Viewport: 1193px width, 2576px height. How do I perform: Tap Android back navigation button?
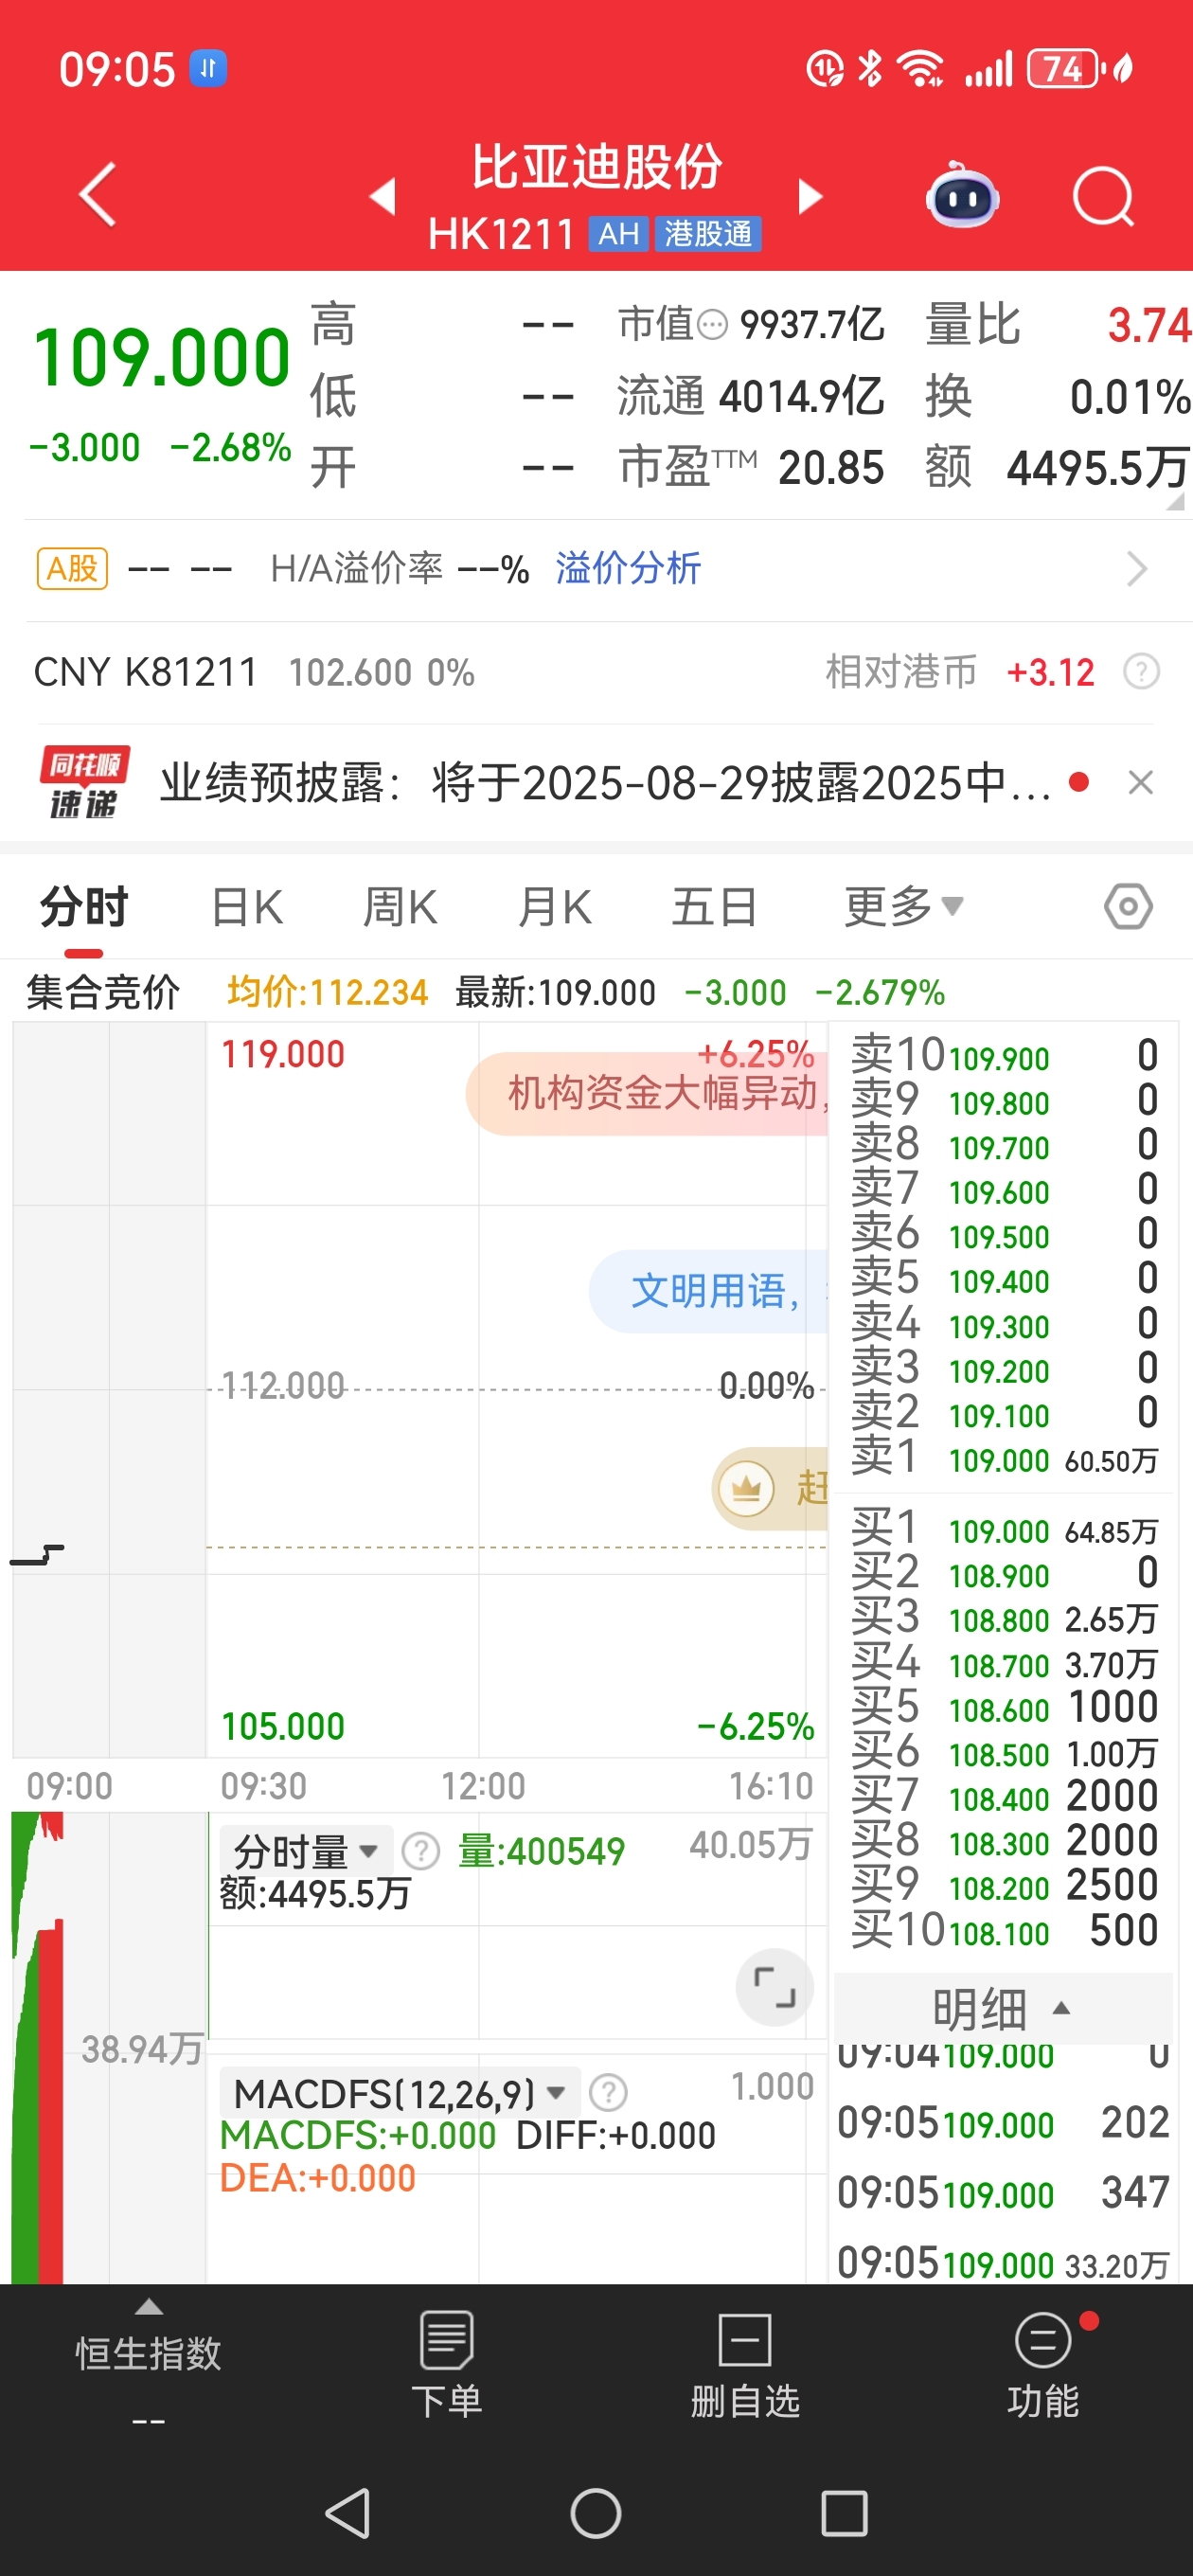coord(348,2513)
